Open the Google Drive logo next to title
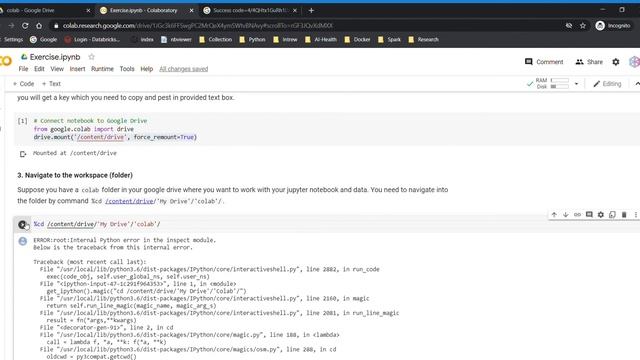 click(24, 57)
